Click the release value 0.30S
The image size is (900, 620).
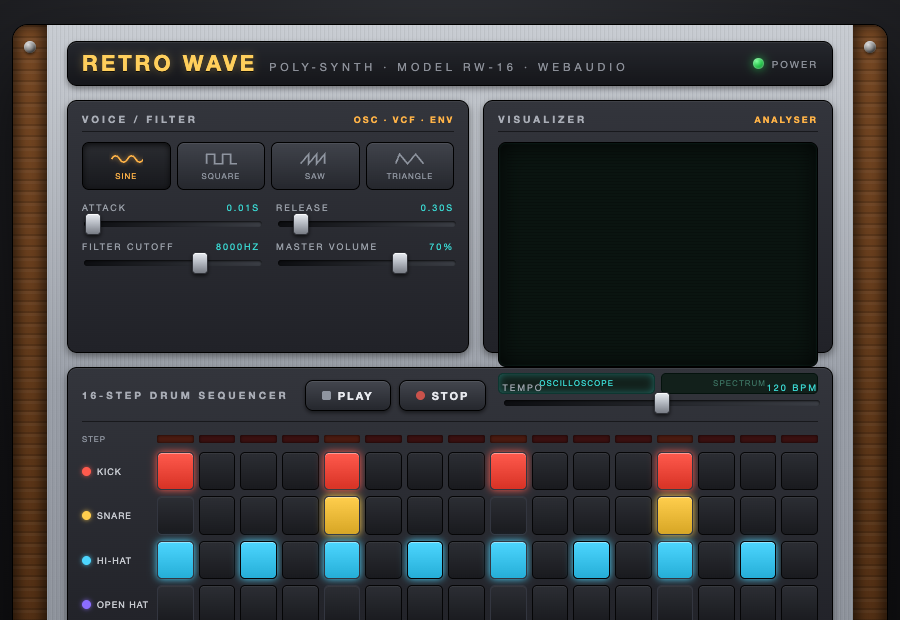[x=437, y=208]
